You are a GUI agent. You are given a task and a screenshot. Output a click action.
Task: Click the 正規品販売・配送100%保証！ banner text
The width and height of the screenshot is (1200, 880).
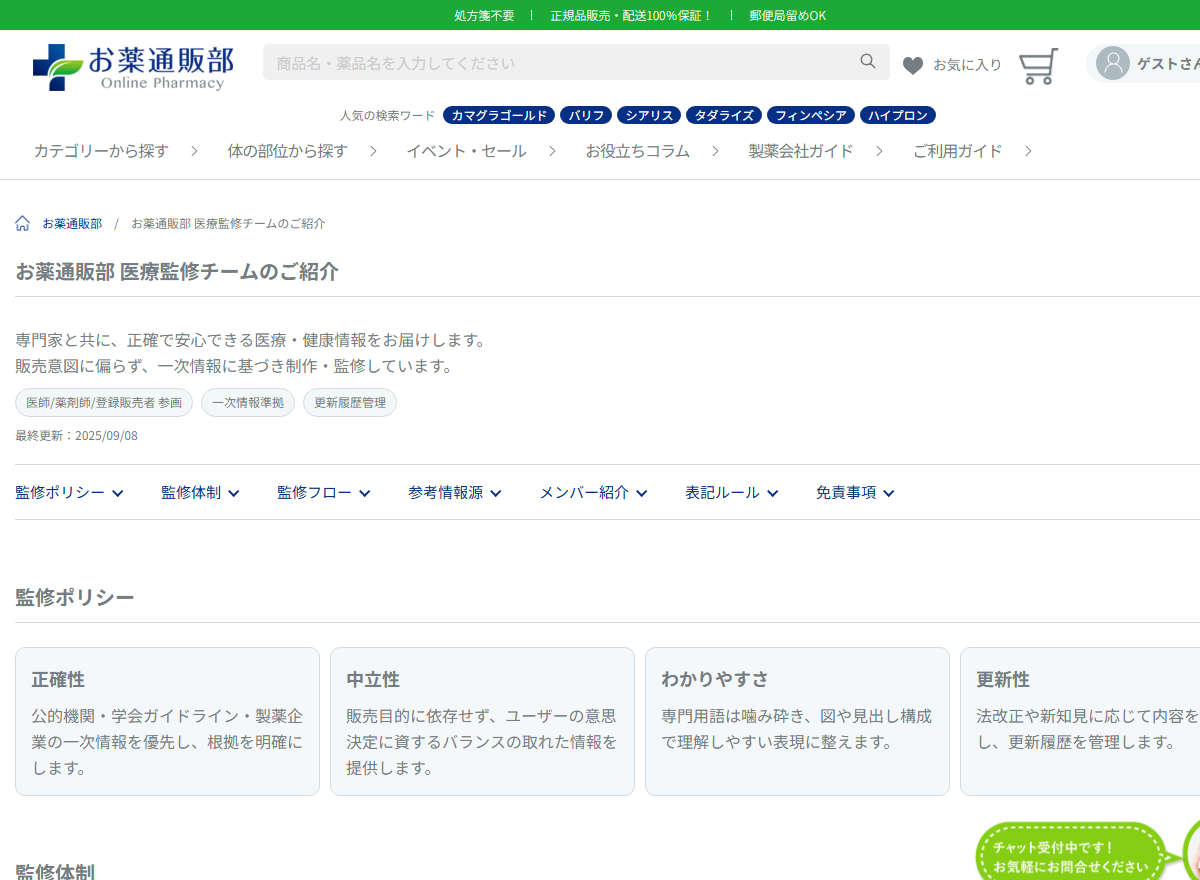632,15
